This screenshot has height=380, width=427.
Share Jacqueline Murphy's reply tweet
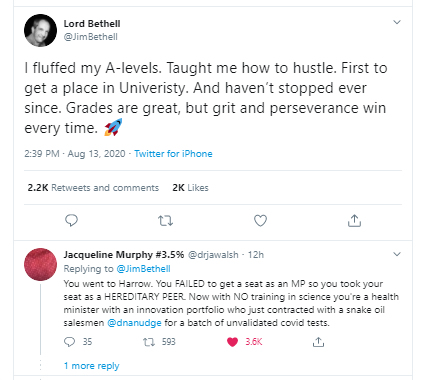318,342
